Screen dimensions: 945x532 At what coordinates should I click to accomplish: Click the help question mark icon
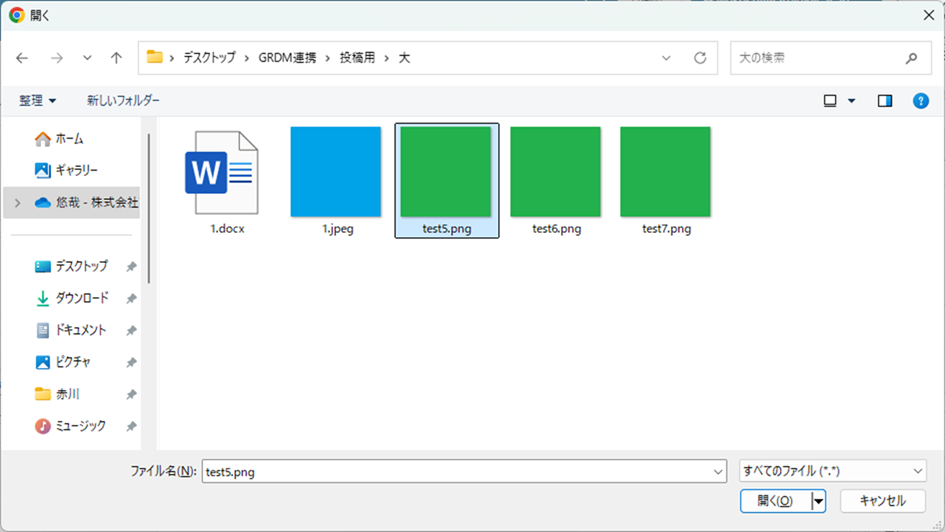[x=921, y=101]
